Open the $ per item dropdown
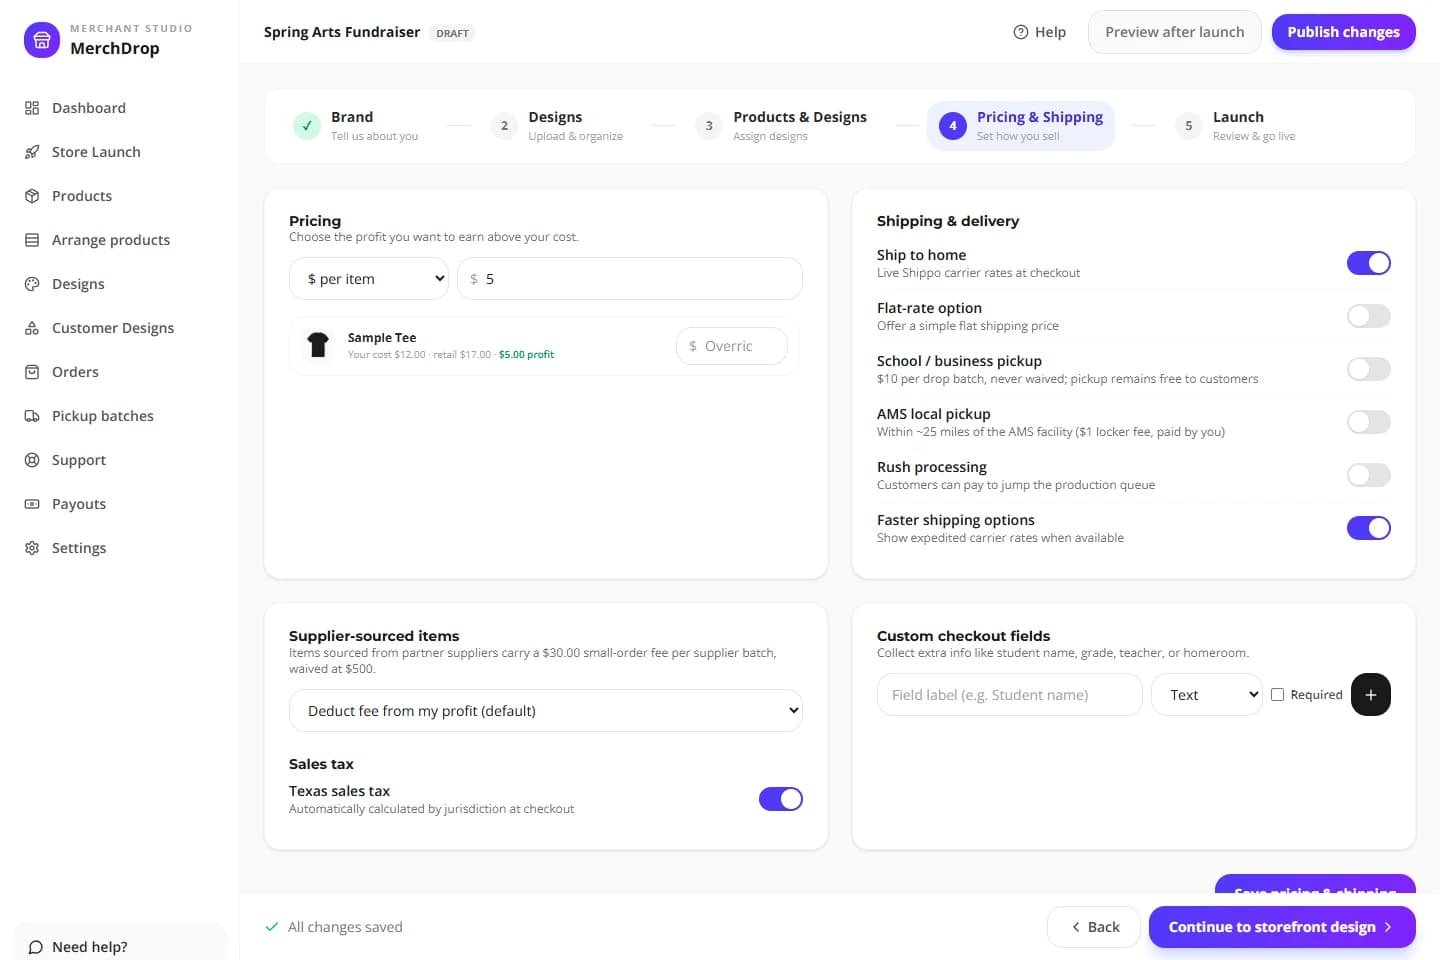 click(369, 279)
